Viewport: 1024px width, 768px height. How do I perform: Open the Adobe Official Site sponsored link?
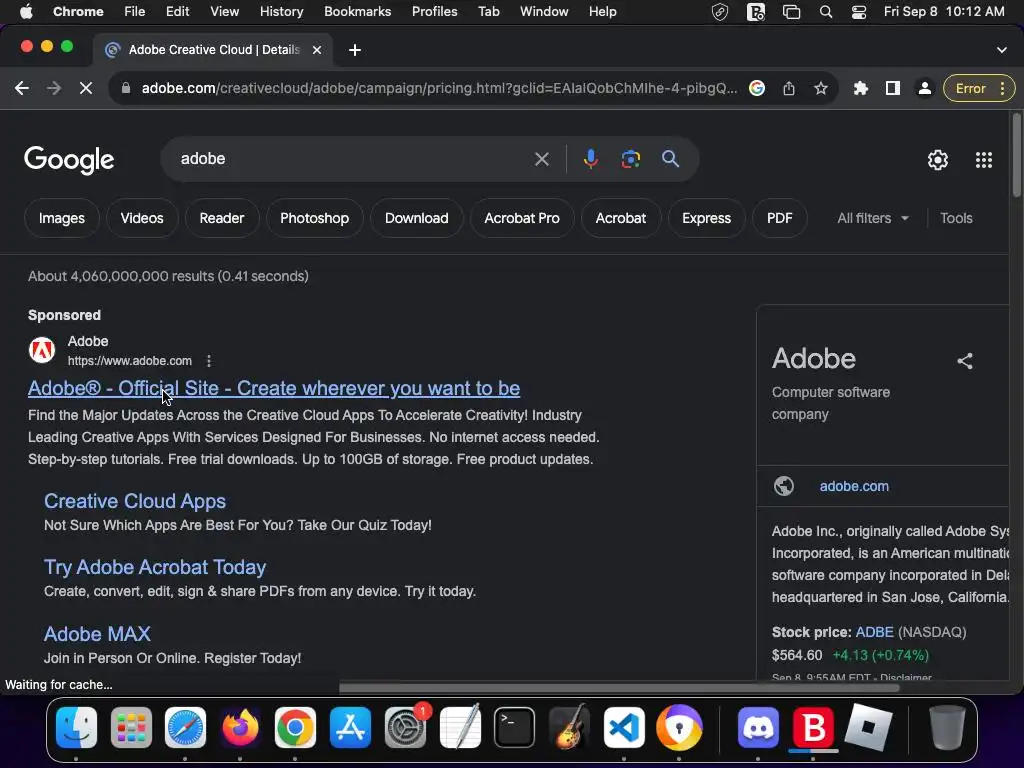click(274, 388)
